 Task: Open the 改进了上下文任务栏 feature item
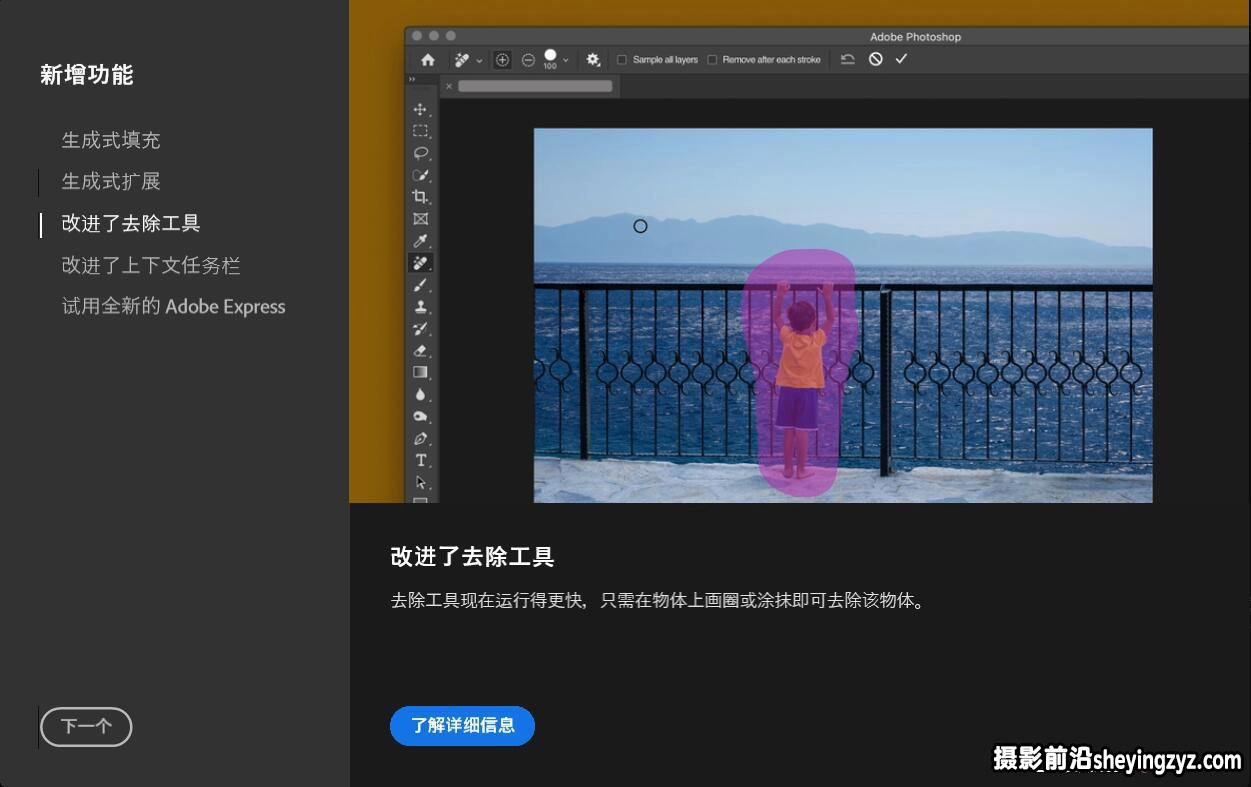point(151,266)
